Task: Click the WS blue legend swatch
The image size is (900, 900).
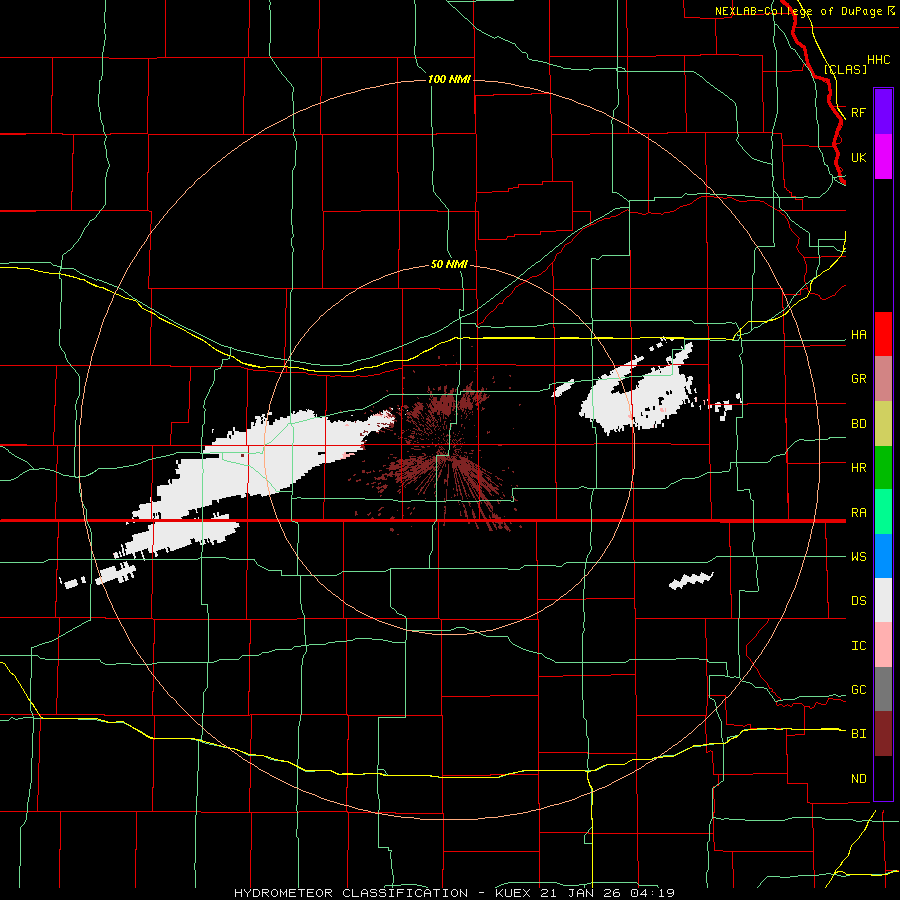Action: click(883, 556)
